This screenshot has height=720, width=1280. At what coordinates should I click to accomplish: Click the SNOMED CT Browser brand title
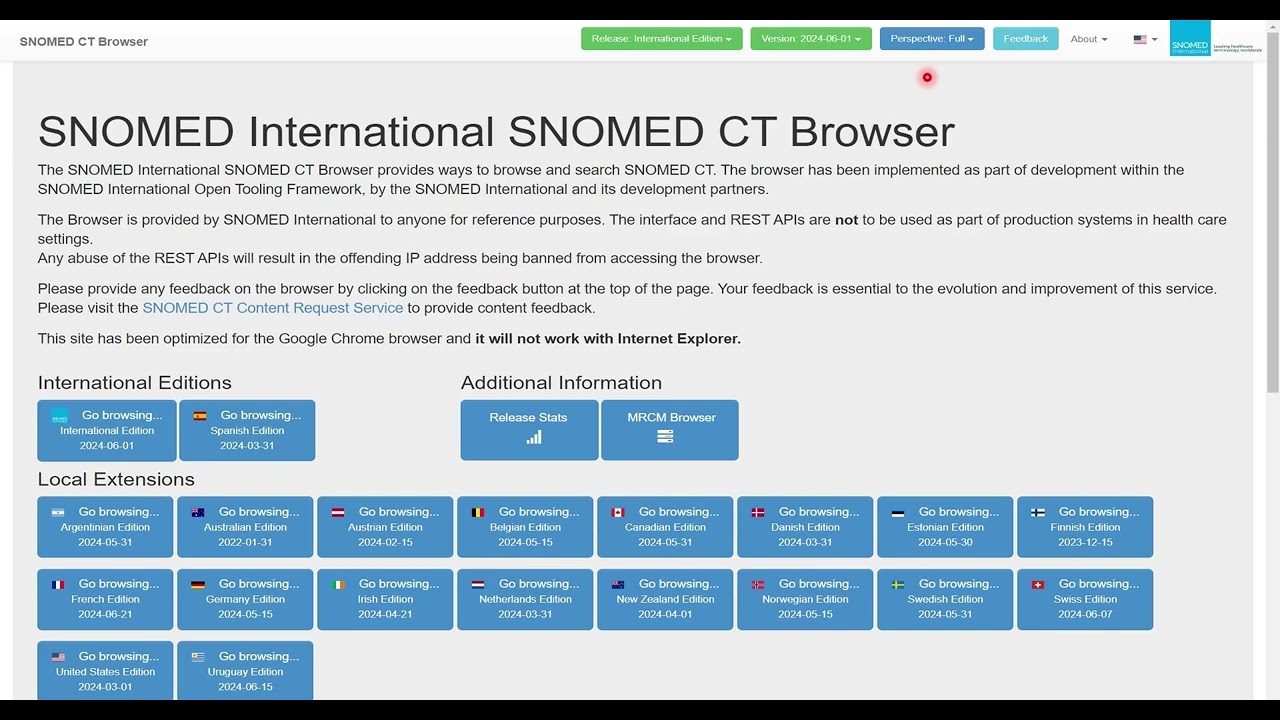point(84,42)
